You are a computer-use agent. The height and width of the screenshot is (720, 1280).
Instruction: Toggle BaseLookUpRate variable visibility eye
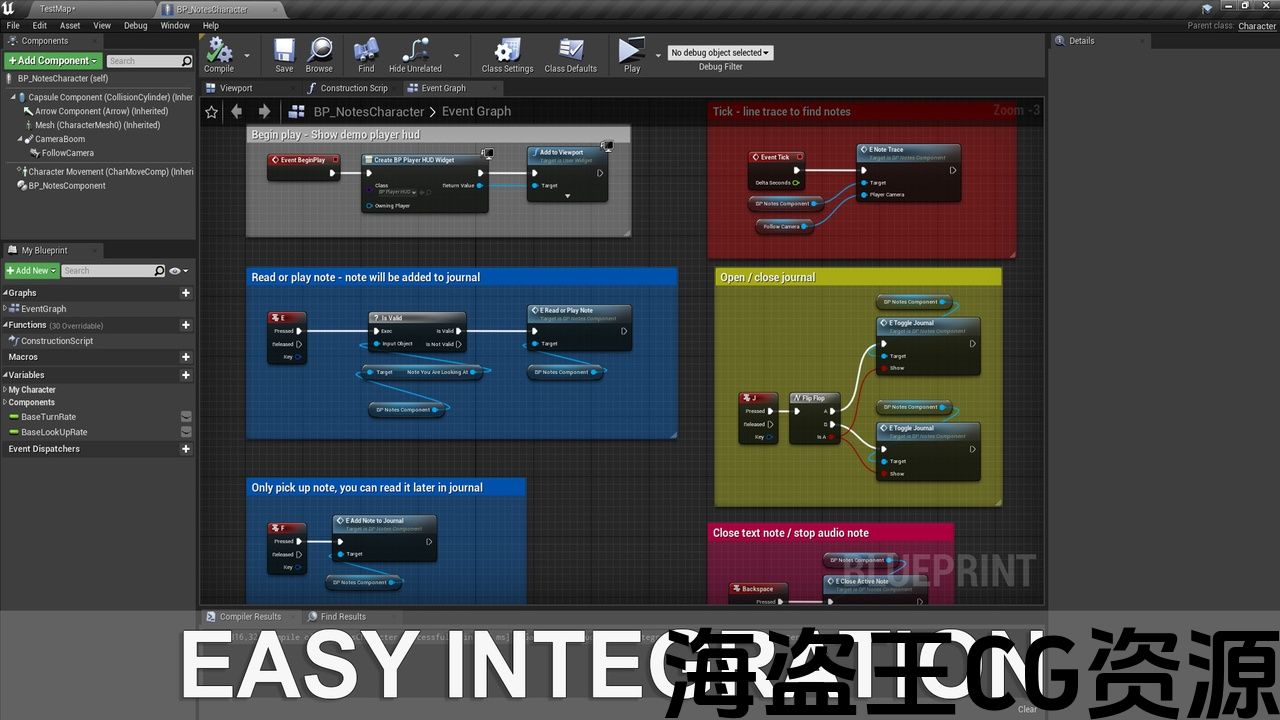click(x=186, y=432)
